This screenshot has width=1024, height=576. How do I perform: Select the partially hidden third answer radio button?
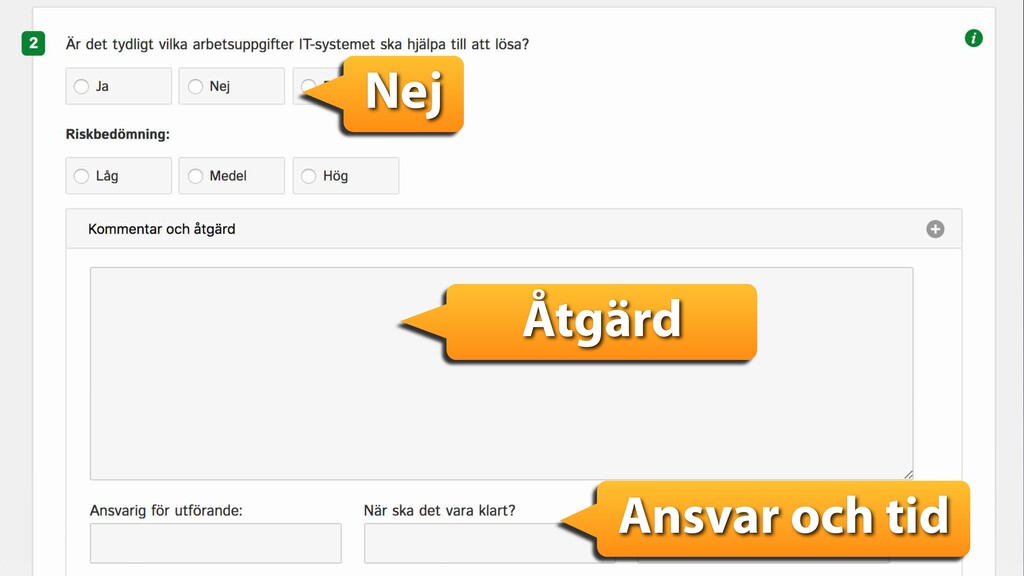(308, 86)
